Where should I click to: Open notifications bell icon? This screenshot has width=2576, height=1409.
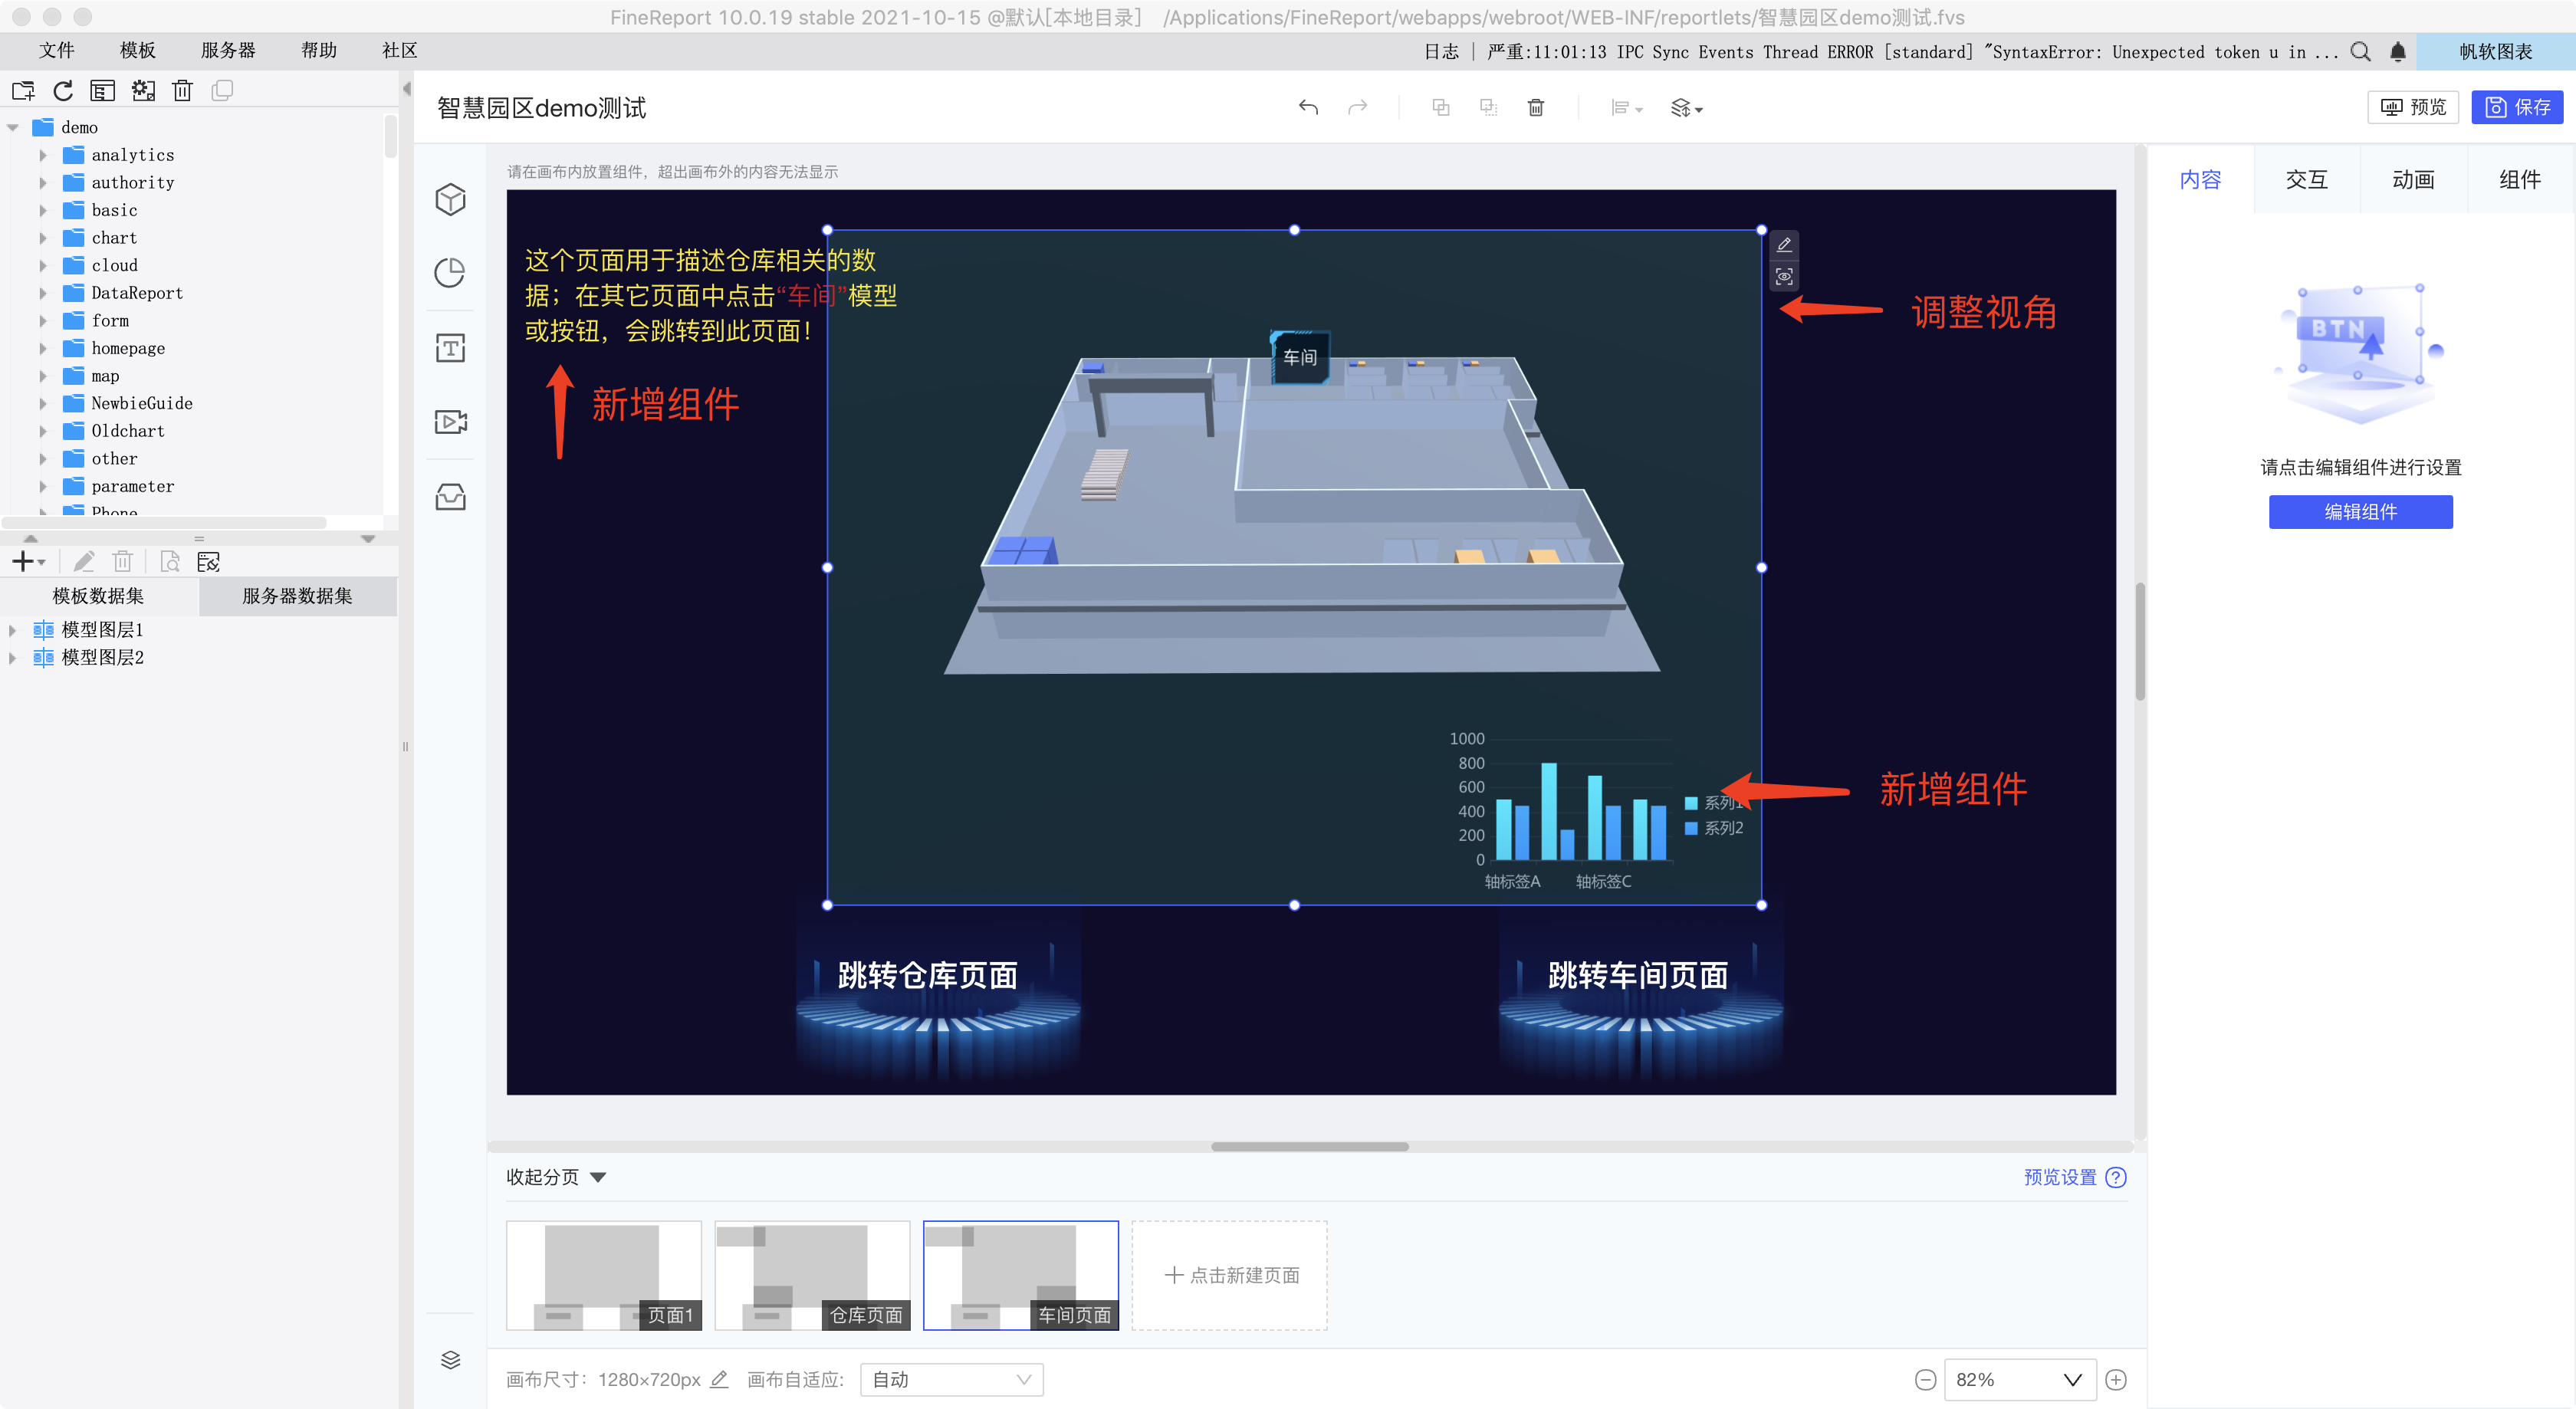pyautogui.click(x=2398, y=52)
